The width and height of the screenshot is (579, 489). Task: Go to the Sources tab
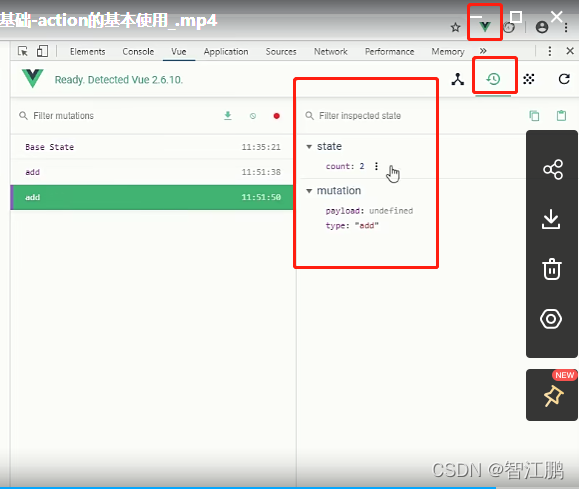[281, 52]
